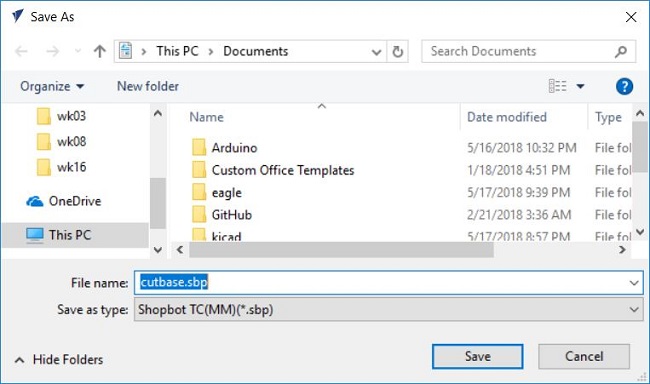Open the address bar previous locations chevron
The height and width of the screenshot is (384, 650).
pyautogui.click(x=376, y=52)
